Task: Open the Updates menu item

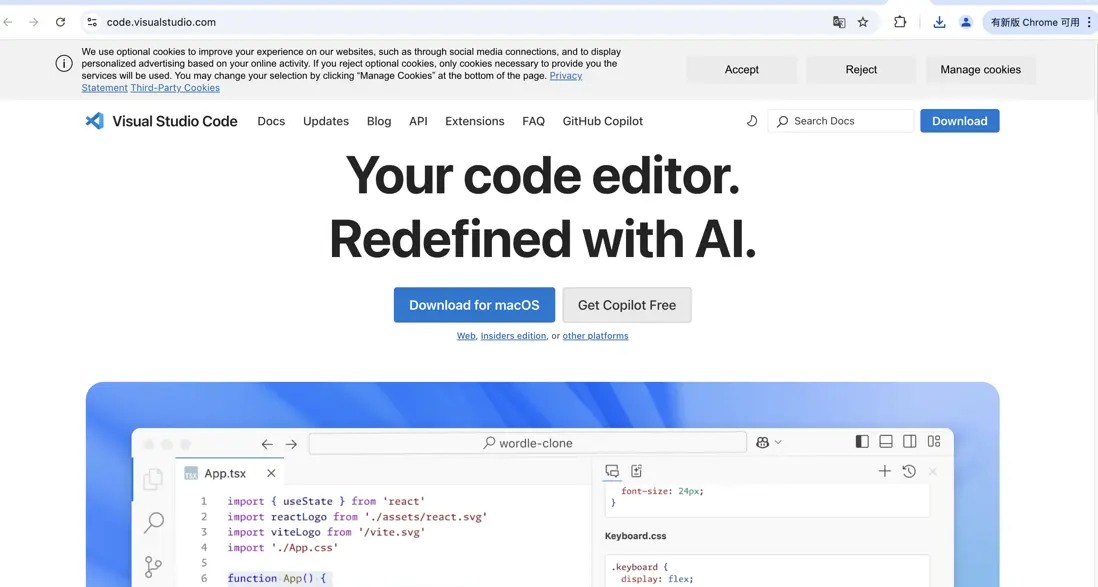Action: (x=326, y=121)
